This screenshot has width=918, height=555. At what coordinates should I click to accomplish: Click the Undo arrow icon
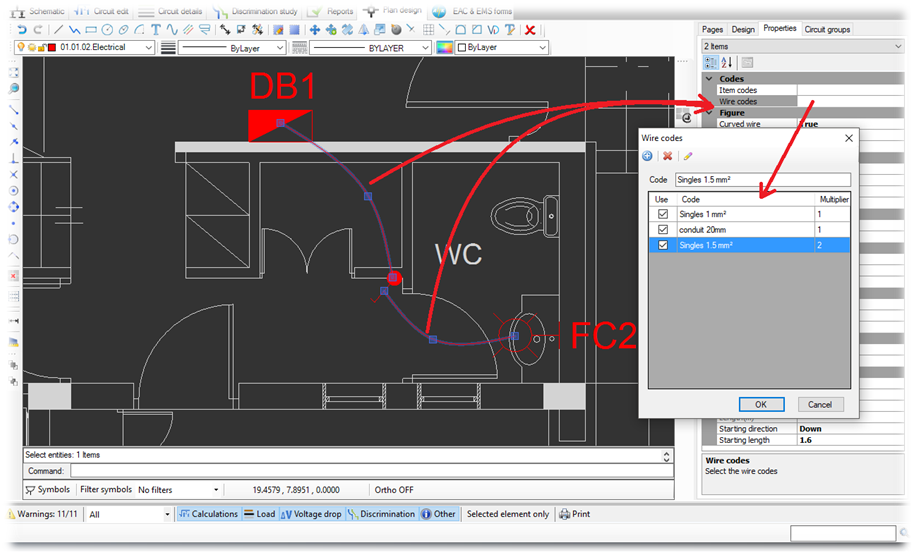pos(22,29)
